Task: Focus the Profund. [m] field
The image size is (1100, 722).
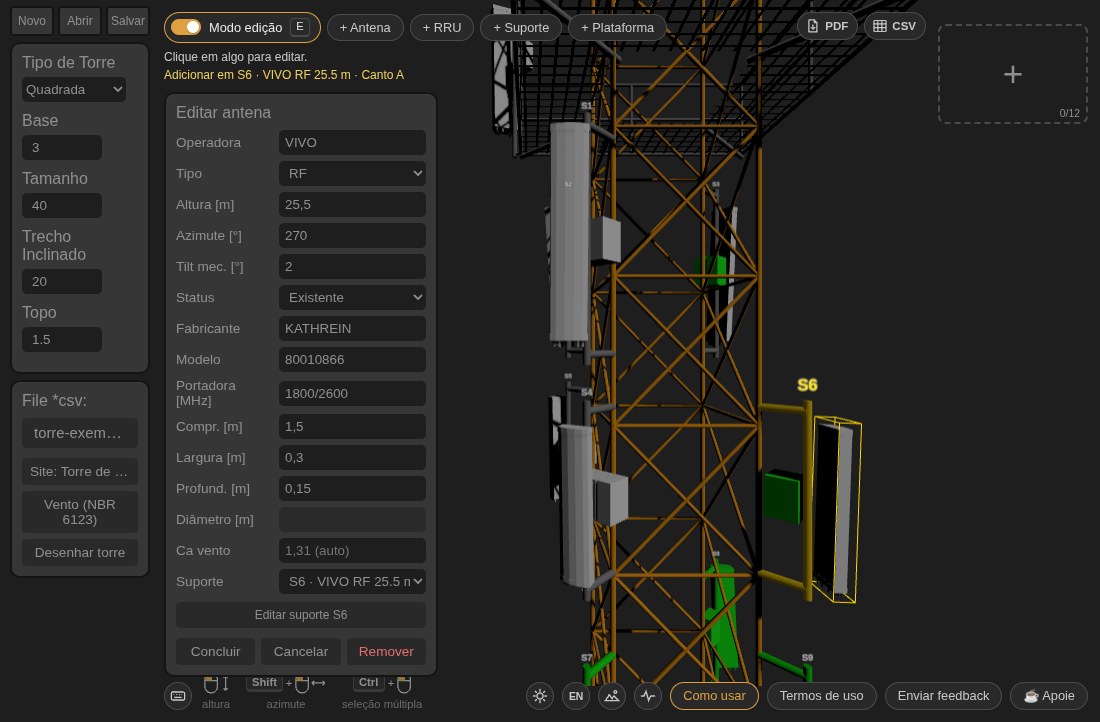Action: click(x=352, y=488)
